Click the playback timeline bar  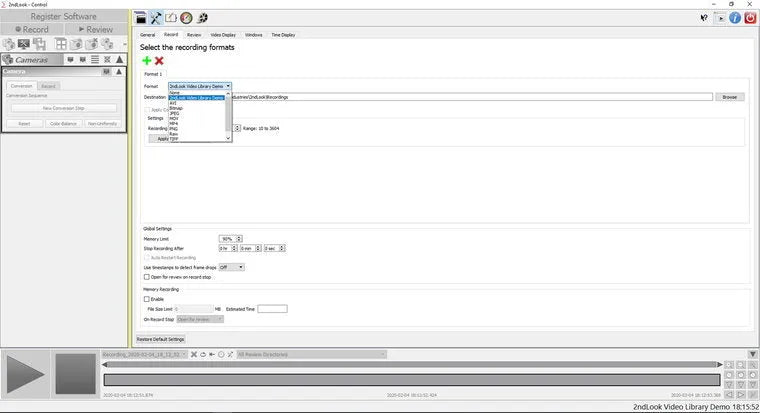point(410,380)
